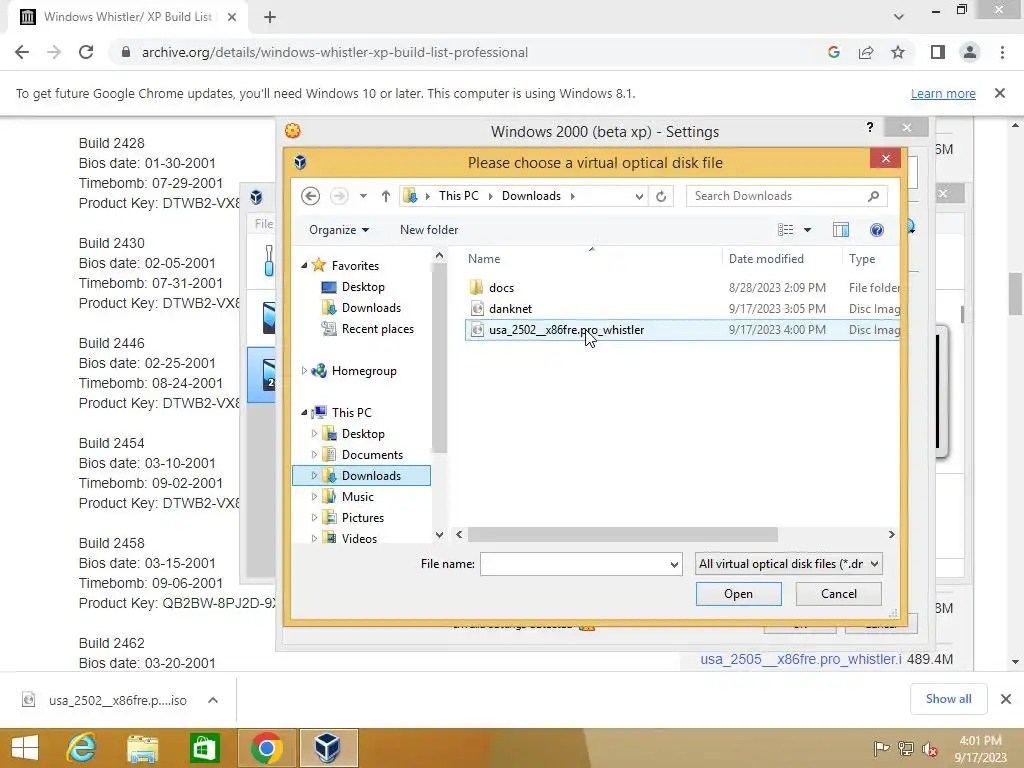
Task: Expand Documents under This PC
Action: click(x=314, y=455)
